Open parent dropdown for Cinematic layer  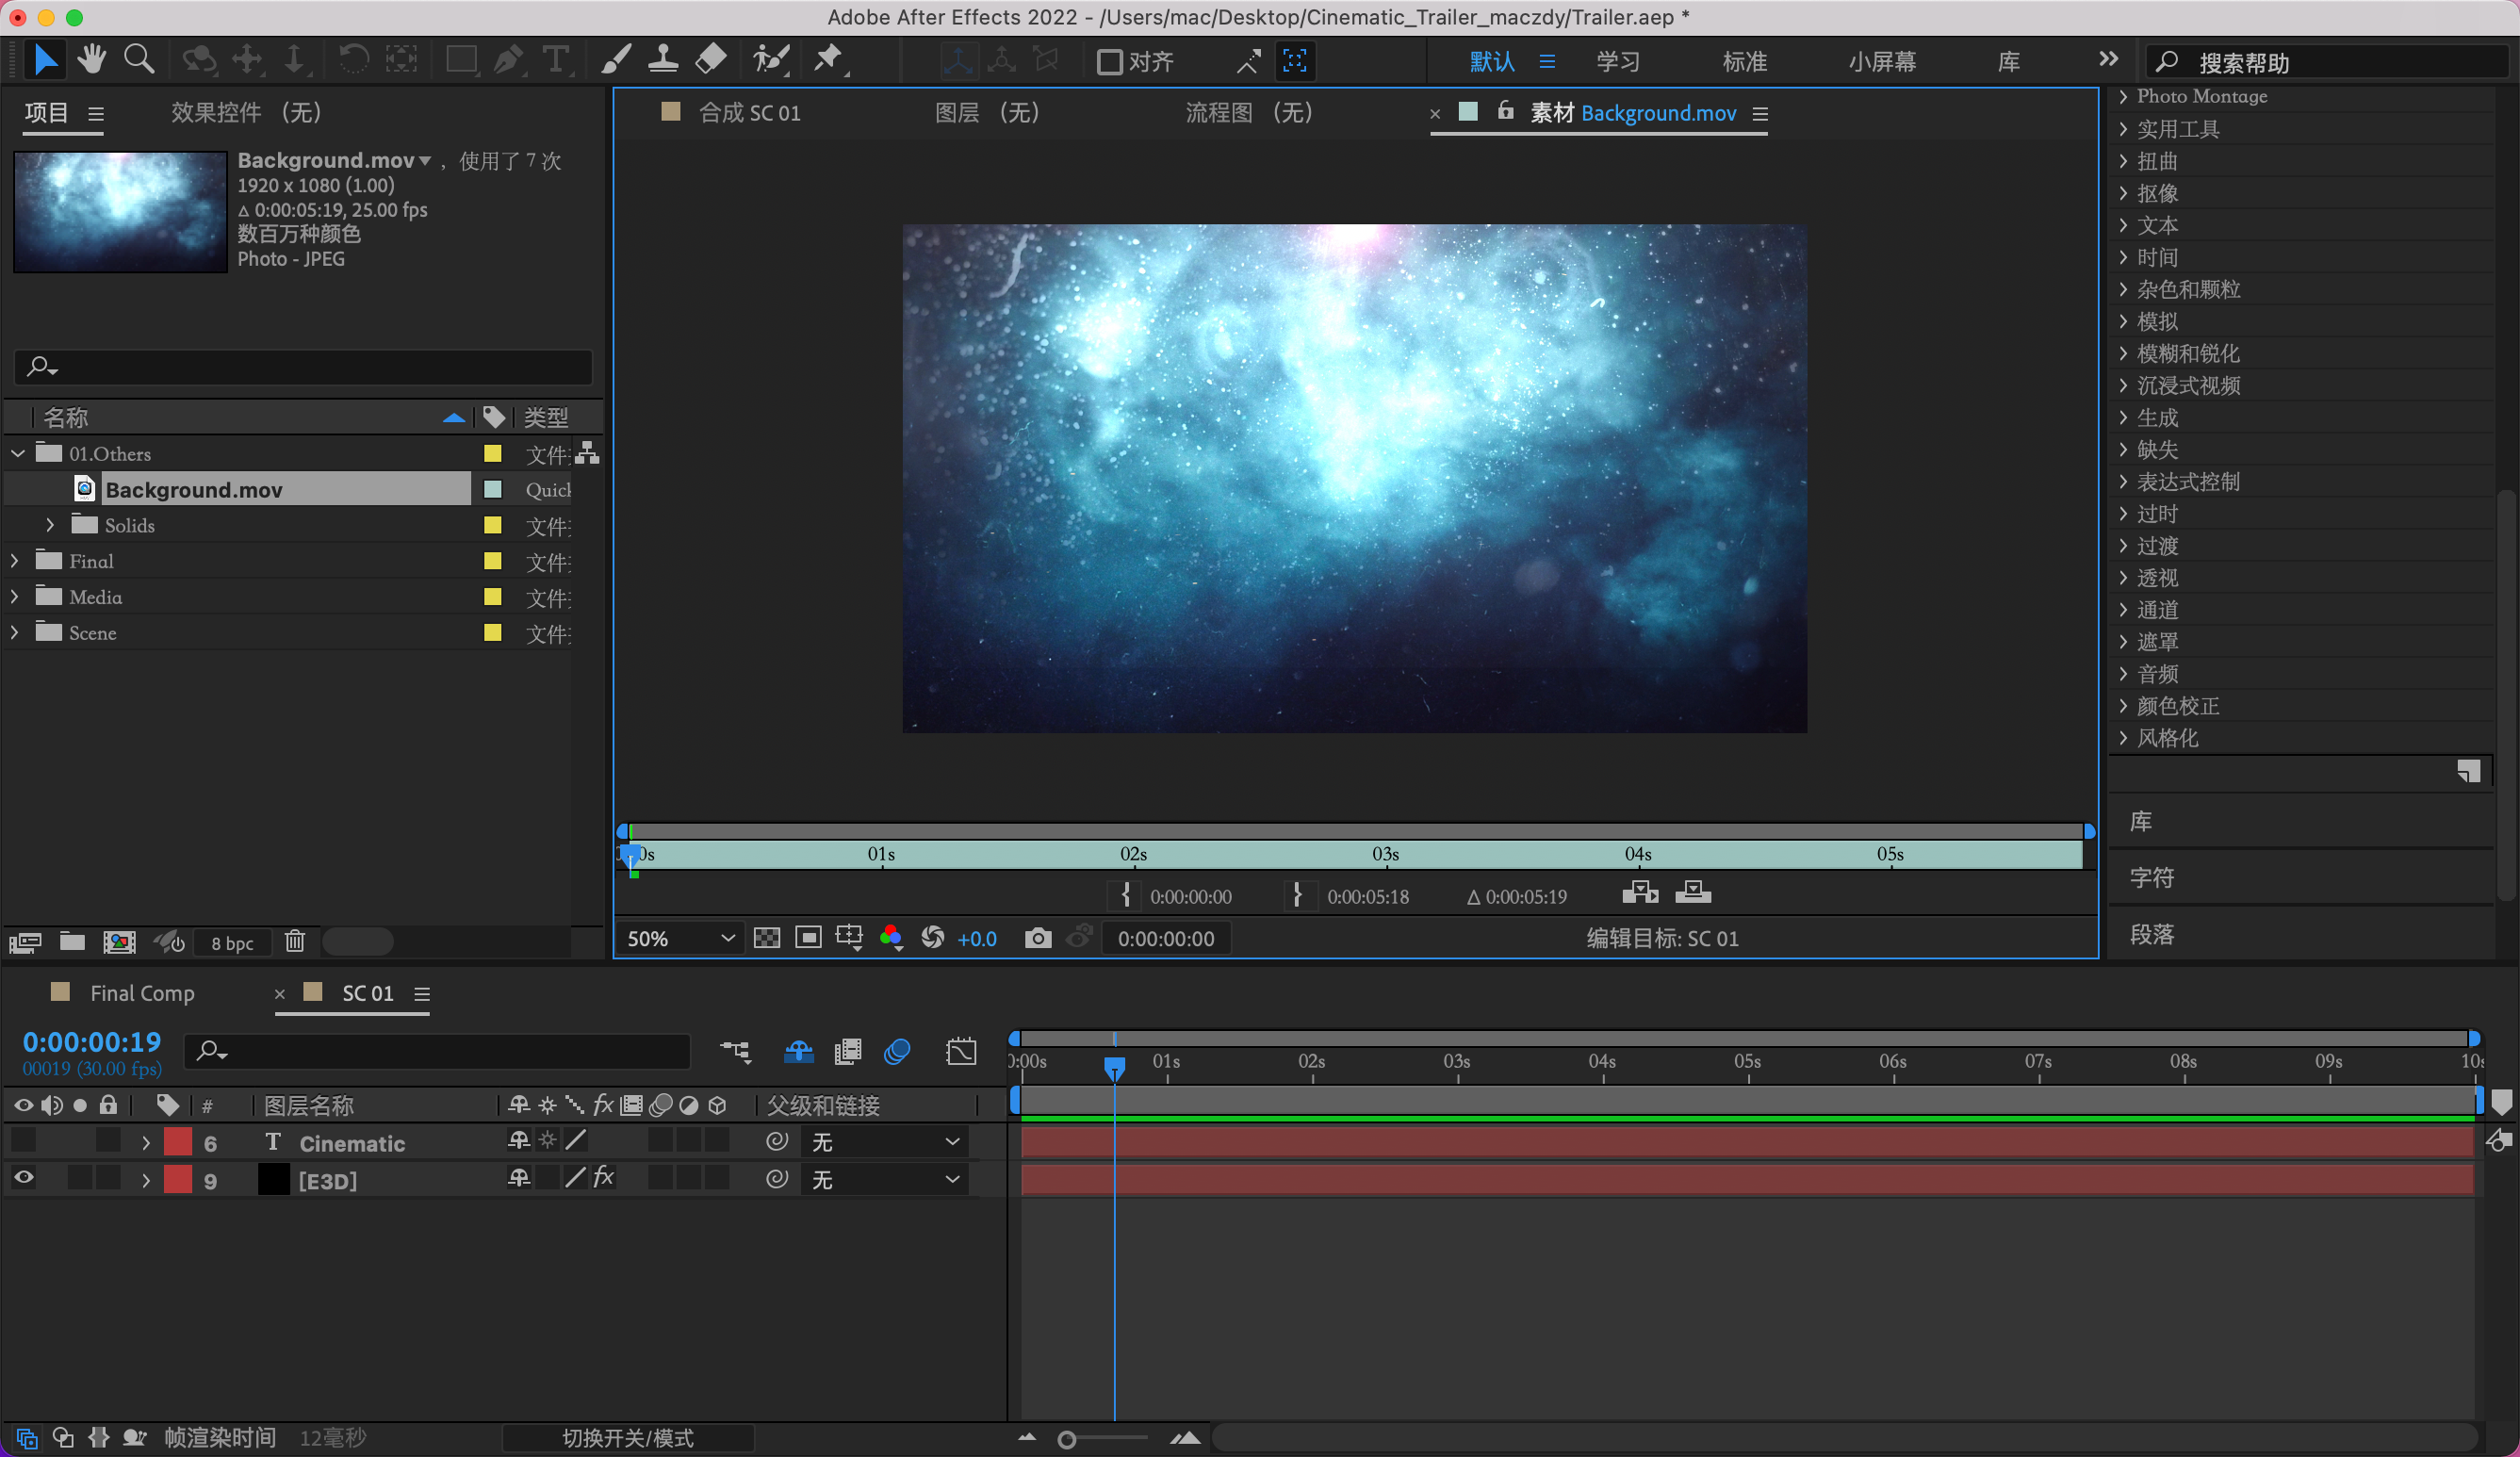[x=884, y=1142]
